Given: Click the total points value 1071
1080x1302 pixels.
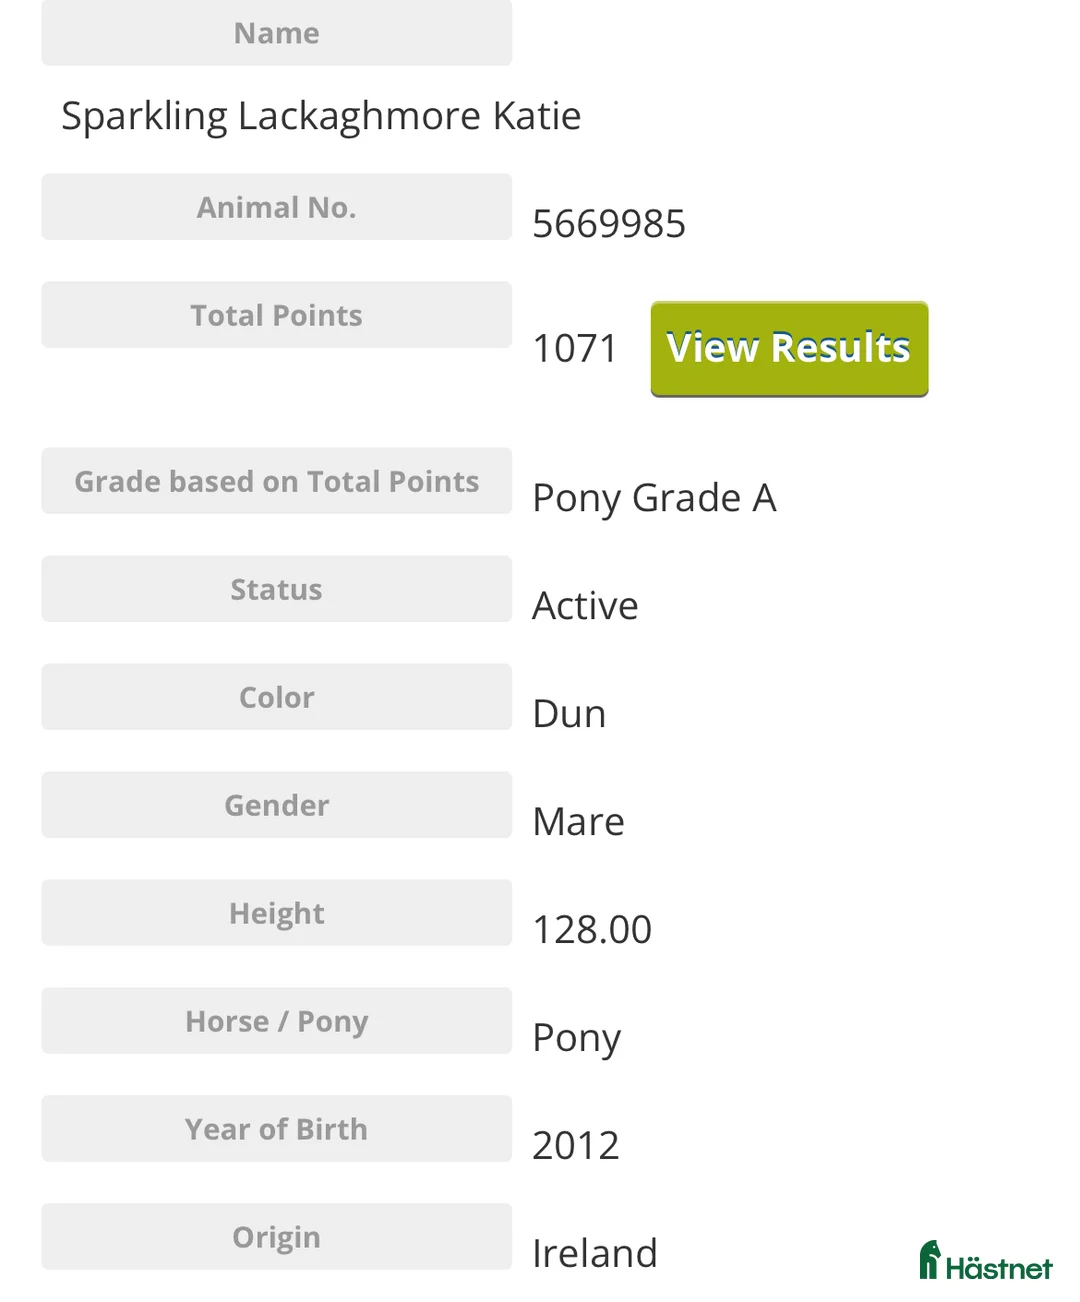Looking at the screenshot, I should pyautogui.click(x=575, y=349).
